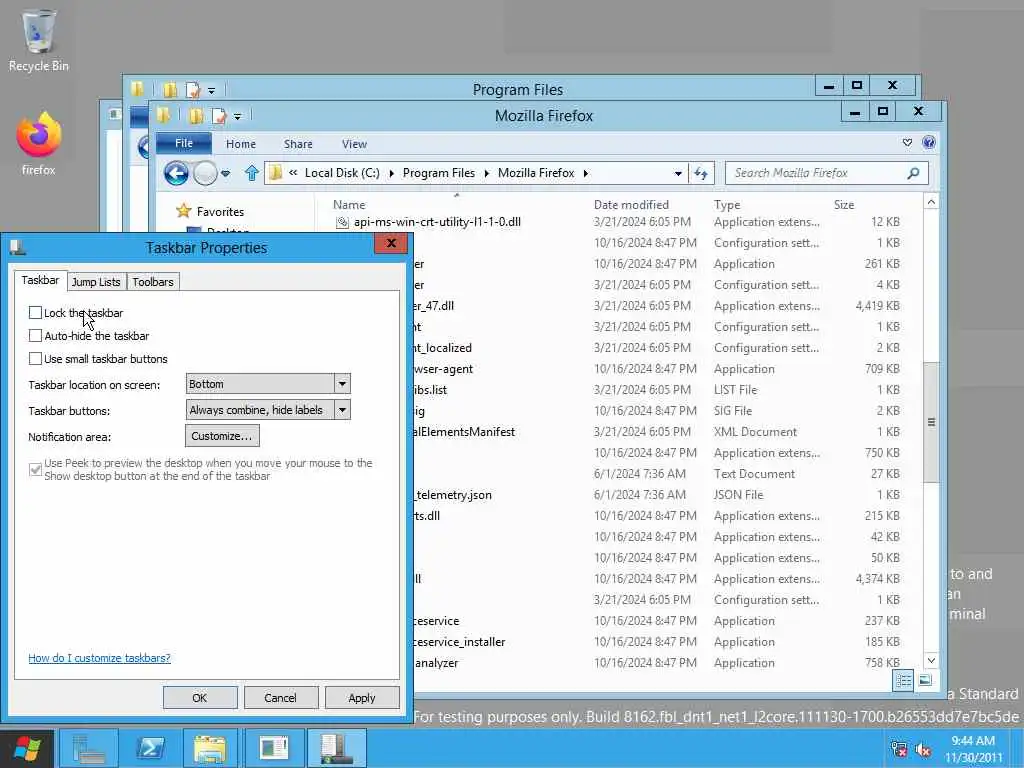Click the muted volume icon in the system tray
This screenshot has height=768, width=1024.
(x=923, y=749)
